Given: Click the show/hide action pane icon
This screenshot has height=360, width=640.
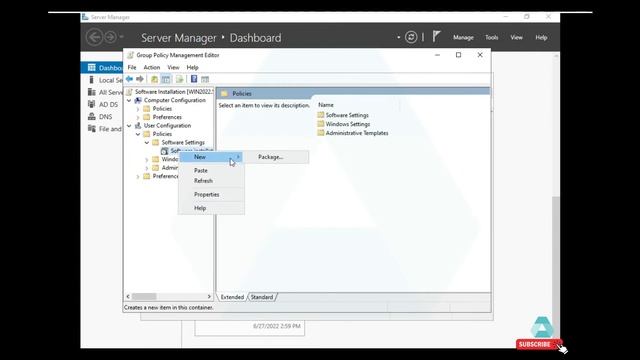Looking at the screenshot, I should point(205,79).
